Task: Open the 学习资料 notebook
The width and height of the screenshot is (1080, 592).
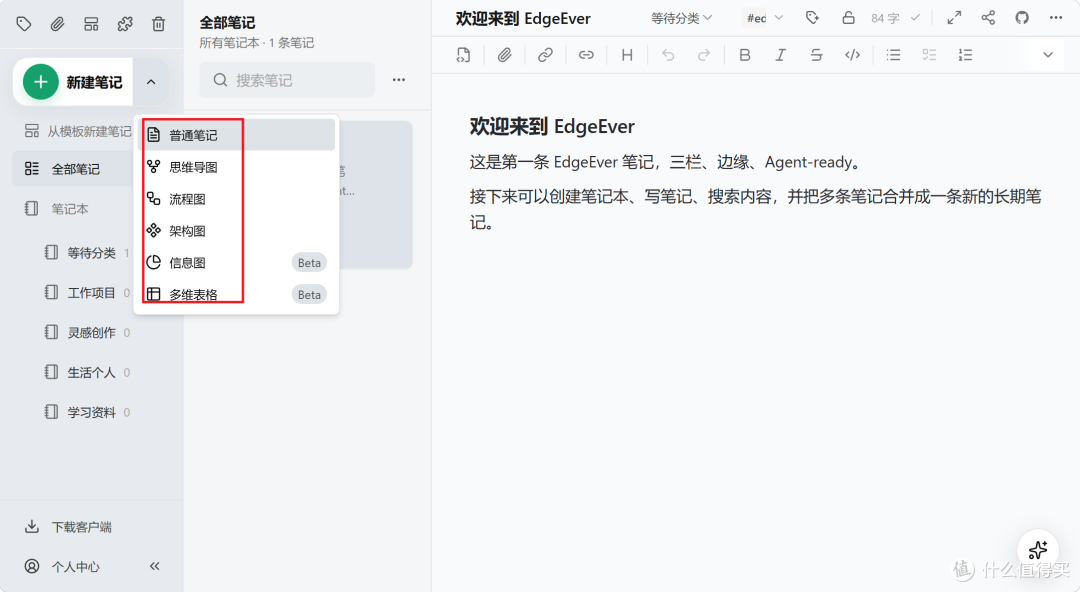Action: pyautogui.click(x=86, y=412)
